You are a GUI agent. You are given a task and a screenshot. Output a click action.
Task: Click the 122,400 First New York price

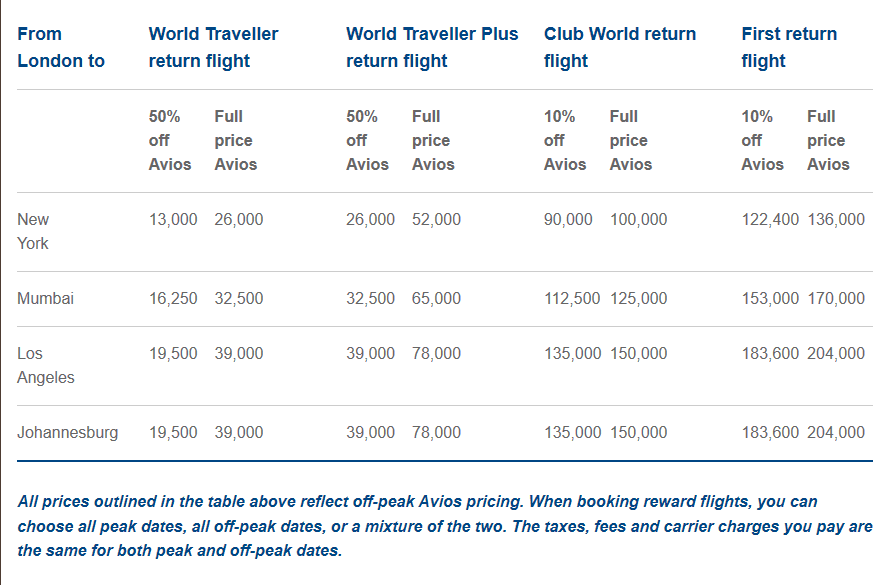(770, 219)
